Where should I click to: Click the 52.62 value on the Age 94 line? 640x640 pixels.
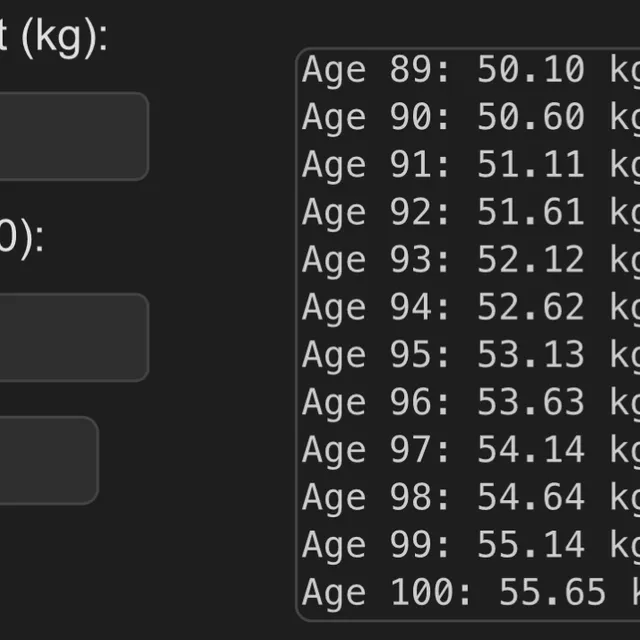tap(530, 308)
